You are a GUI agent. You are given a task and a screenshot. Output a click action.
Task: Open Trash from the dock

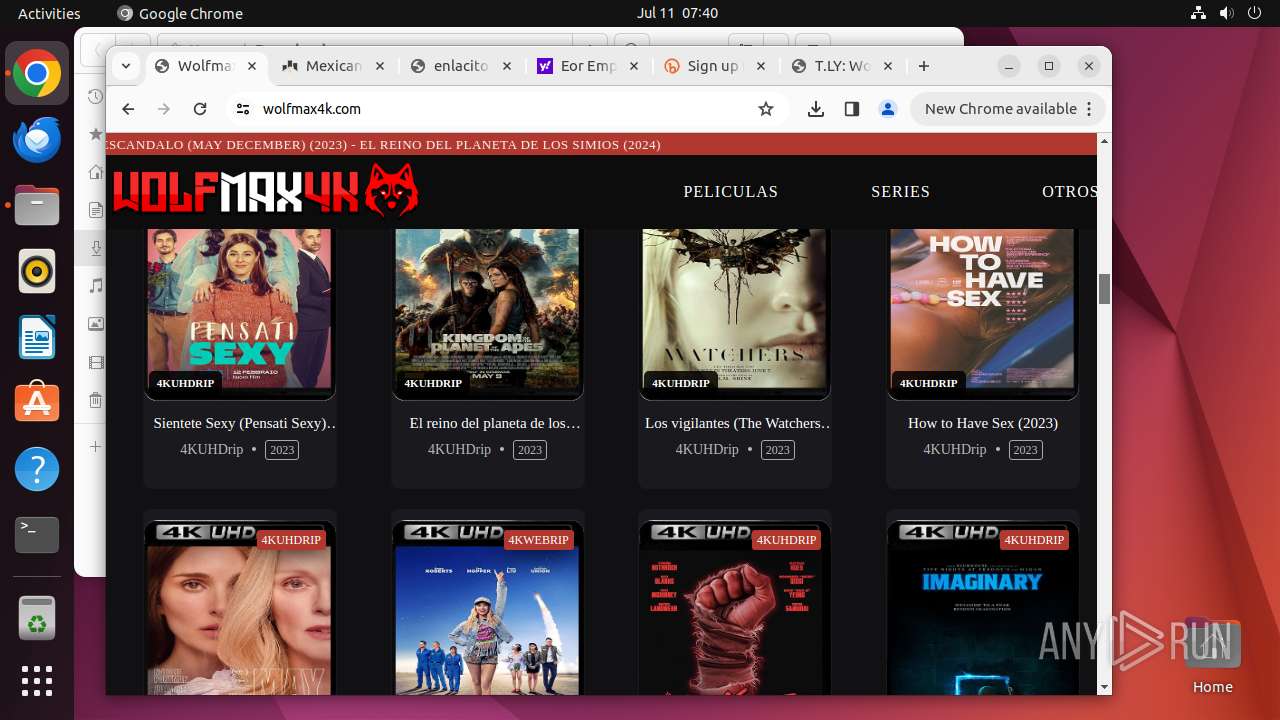(x=37, y=618)
